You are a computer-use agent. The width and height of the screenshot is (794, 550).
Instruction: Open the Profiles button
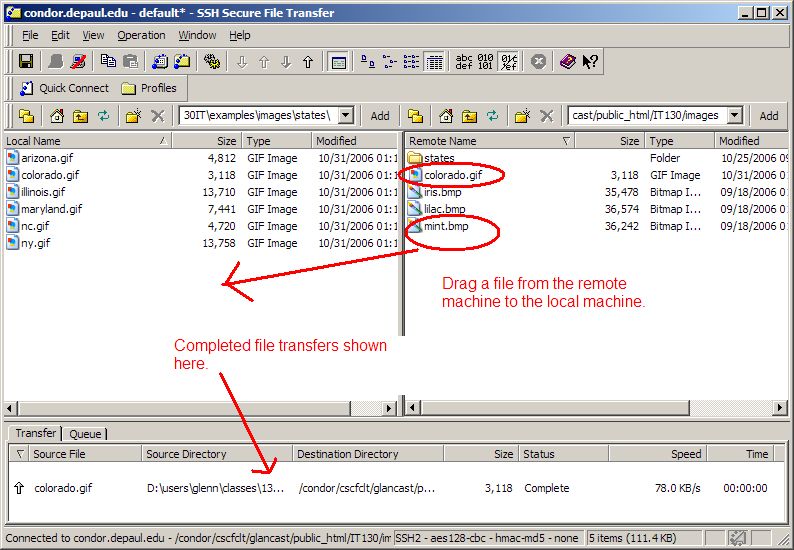[149, 88]
